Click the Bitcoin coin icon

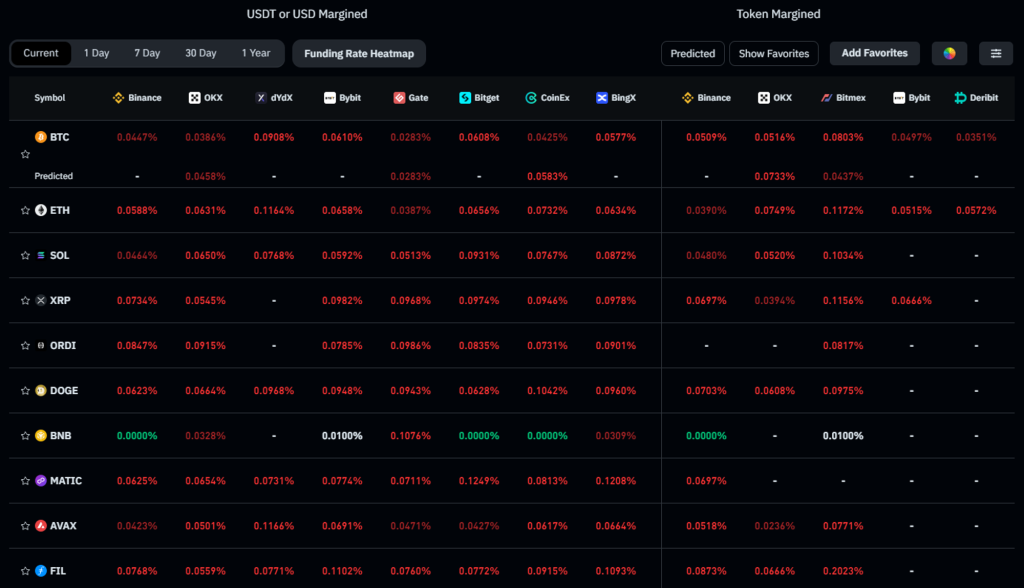click(x=41, y=136)
